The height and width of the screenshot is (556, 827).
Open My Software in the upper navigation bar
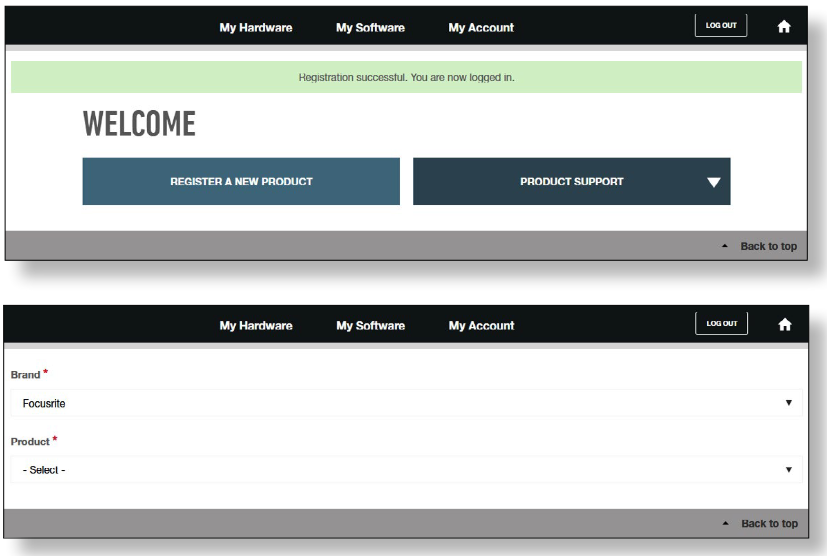click(x=370, y=28)
